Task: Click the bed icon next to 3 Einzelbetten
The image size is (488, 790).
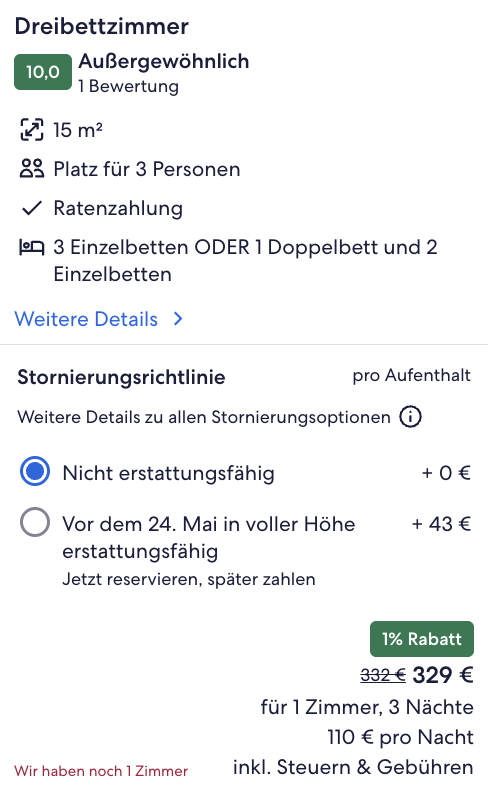Action: [32, 247]
